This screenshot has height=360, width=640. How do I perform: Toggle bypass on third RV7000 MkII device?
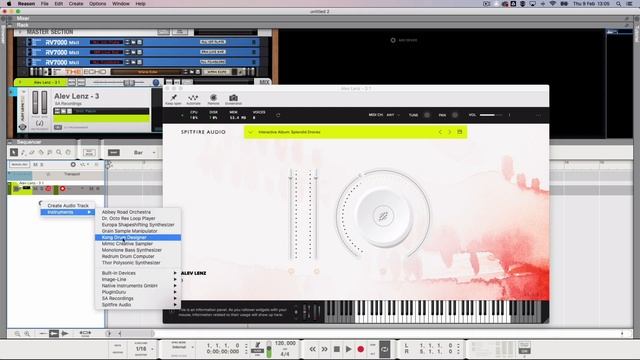tap(29, 62)
